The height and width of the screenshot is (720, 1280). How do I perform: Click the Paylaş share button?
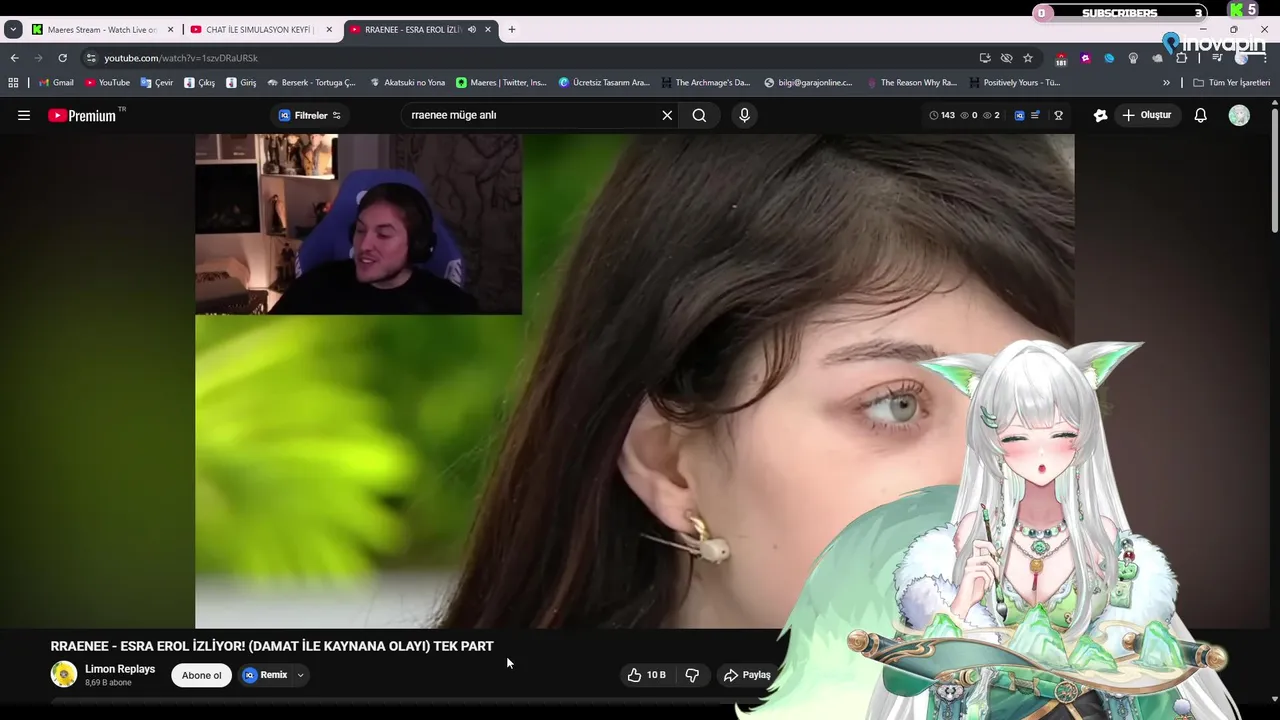pos(747,675)
